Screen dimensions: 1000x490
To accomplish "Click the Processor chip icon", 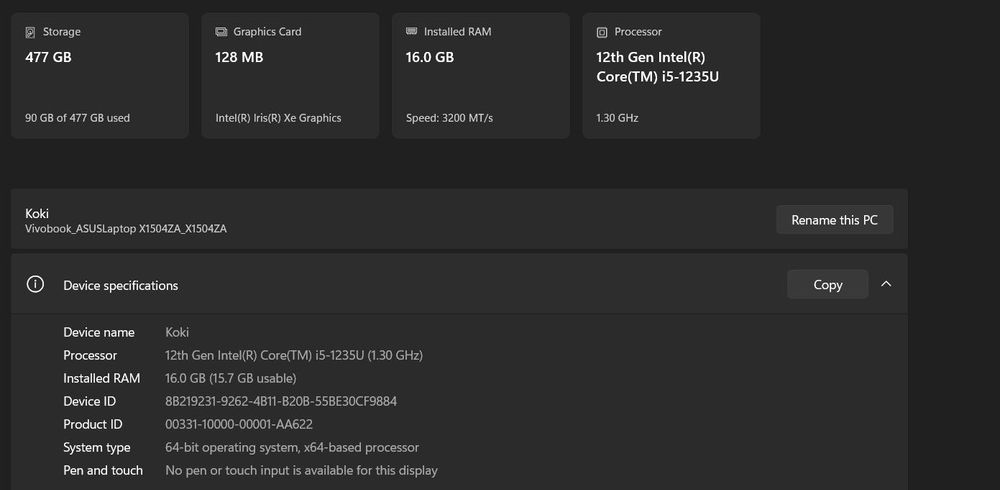I will pyautogui.click(x=602, y=32).
